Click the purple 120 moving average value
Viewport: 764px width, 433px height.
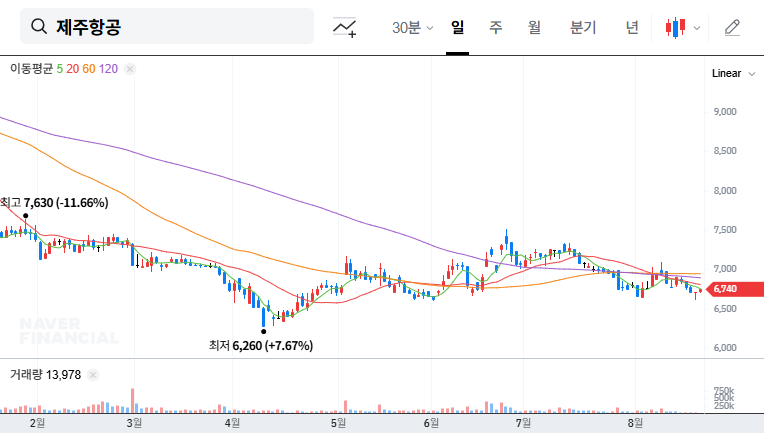(109, 69)
